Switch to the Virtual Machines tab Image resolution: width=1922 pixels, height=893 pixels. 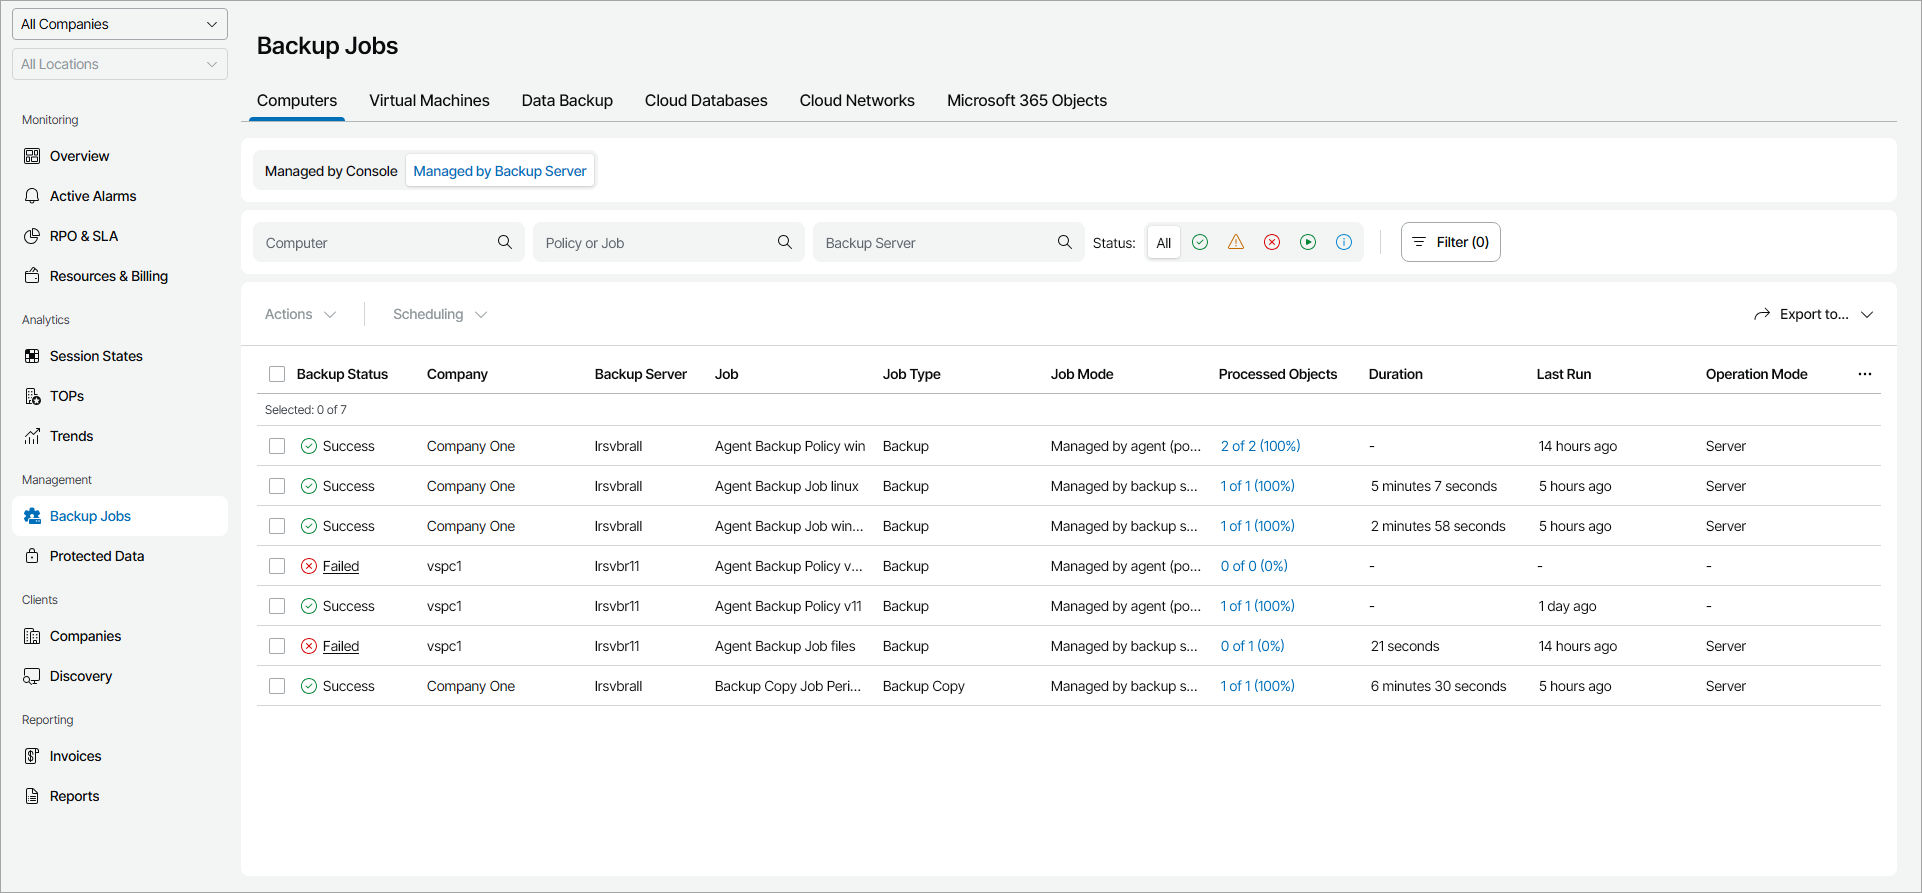429,100
